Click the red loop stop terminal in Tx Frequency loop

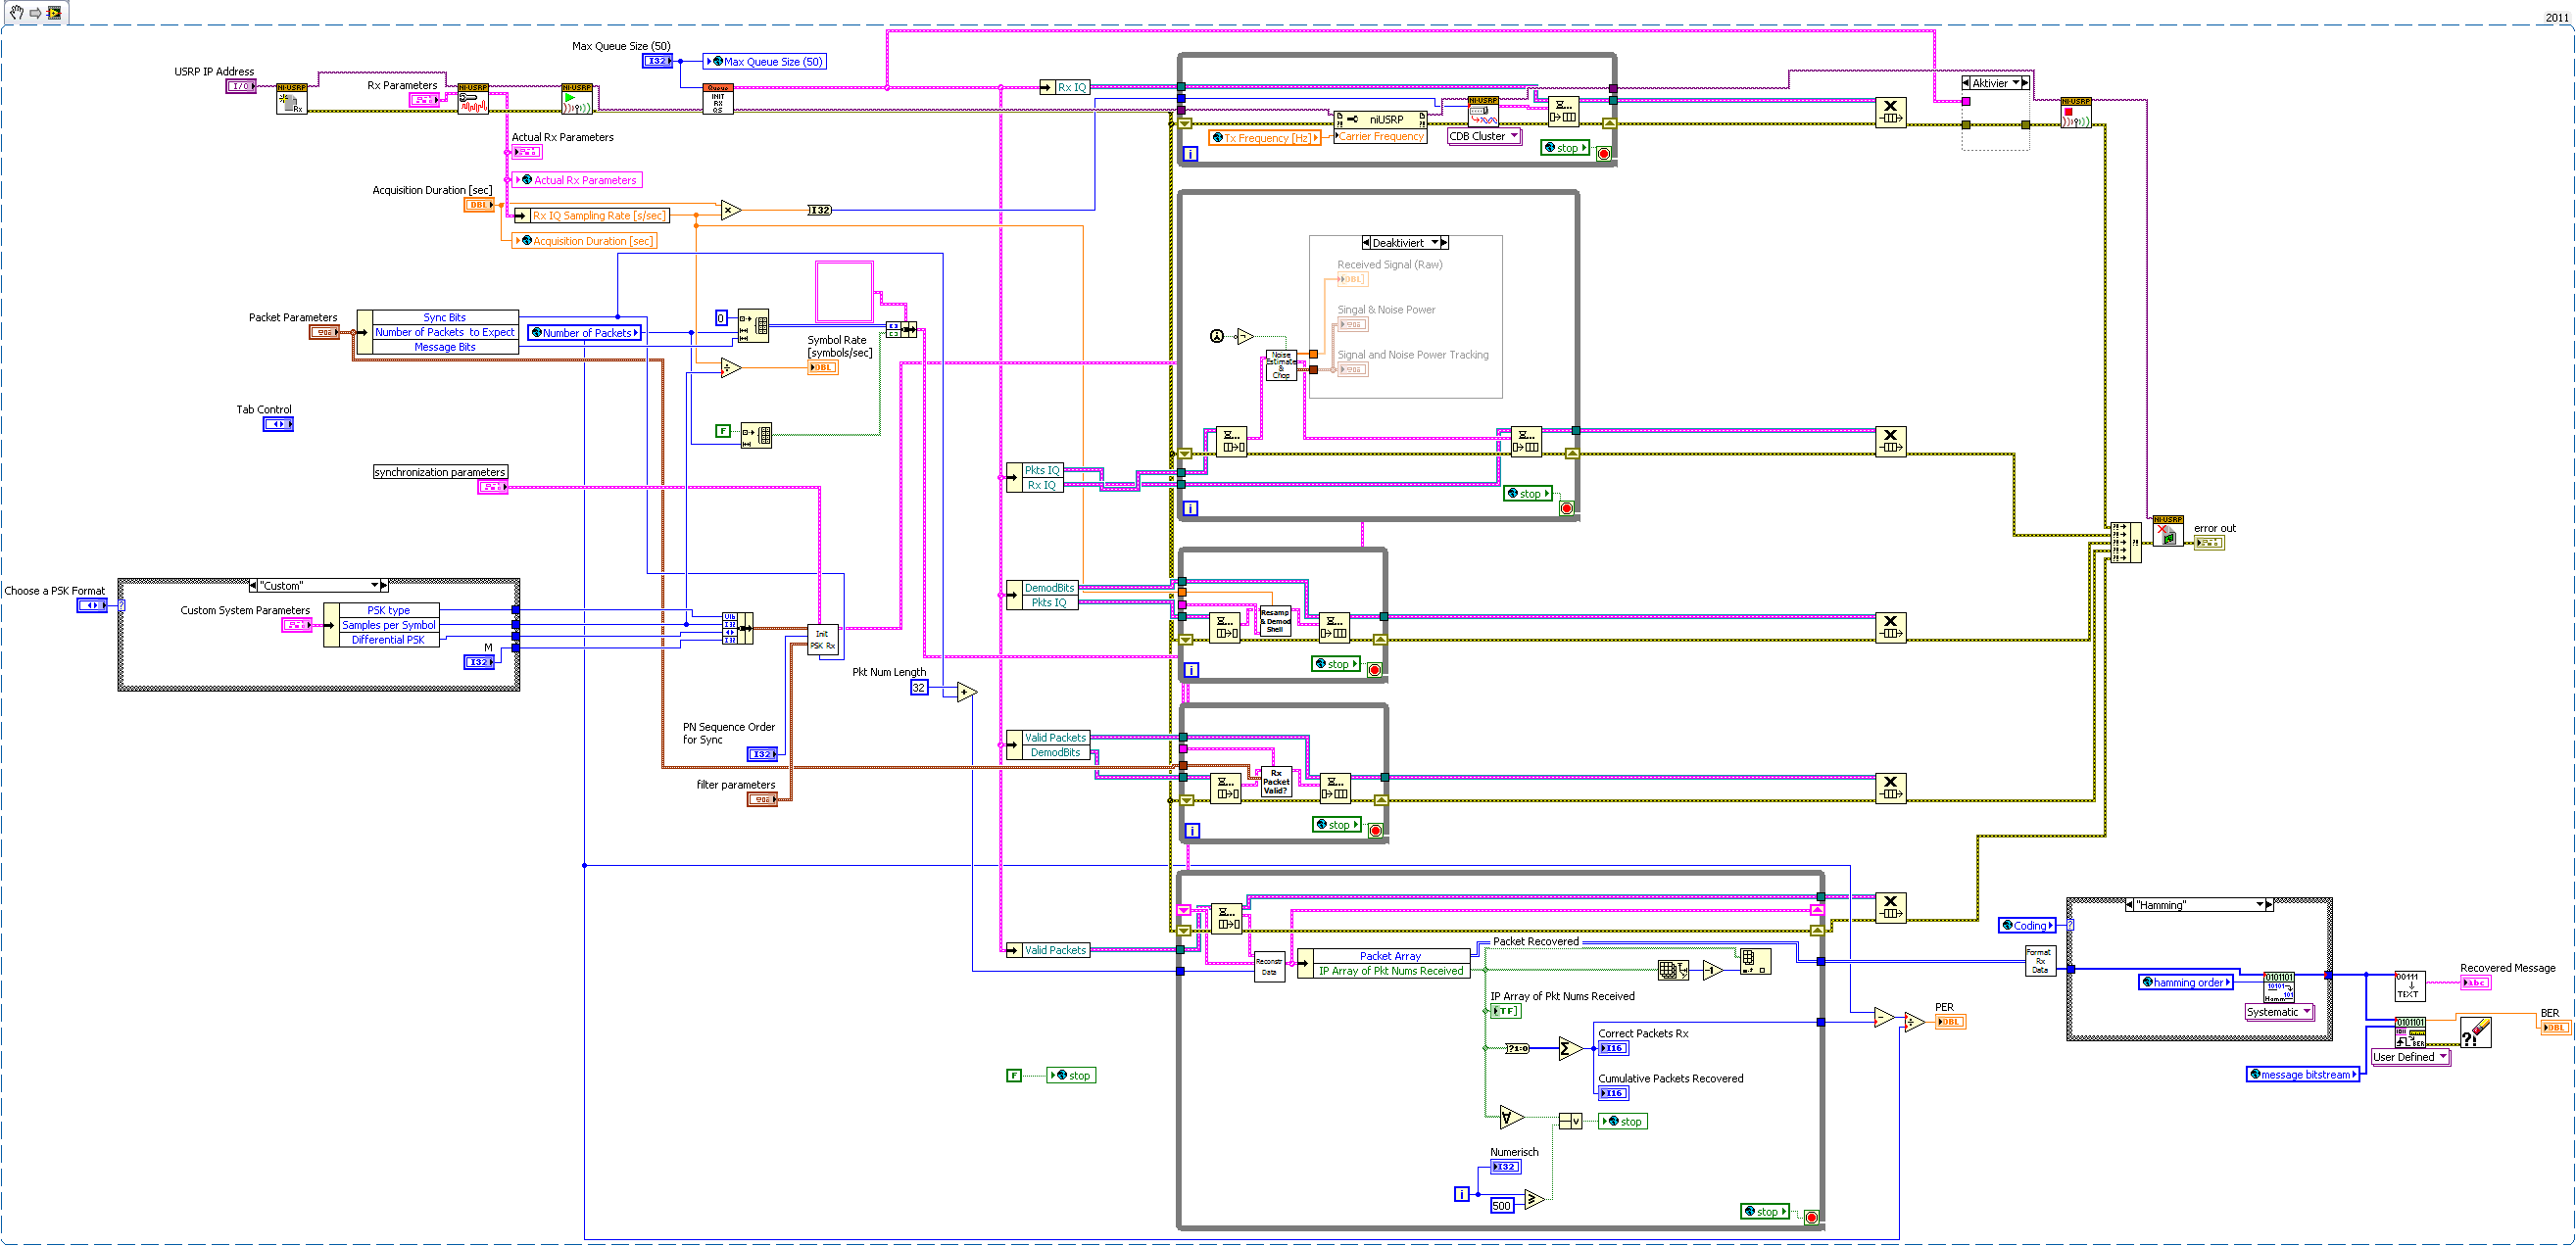(x=1603, y=153)
